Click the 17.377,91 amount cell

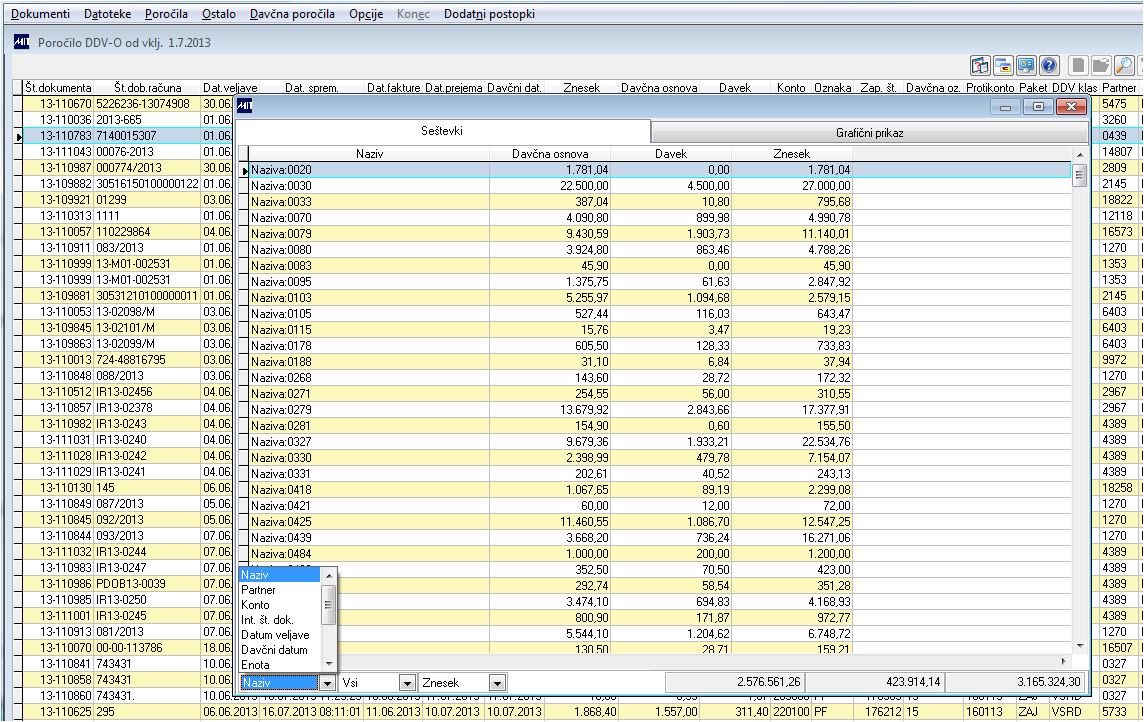click(792, 410)
